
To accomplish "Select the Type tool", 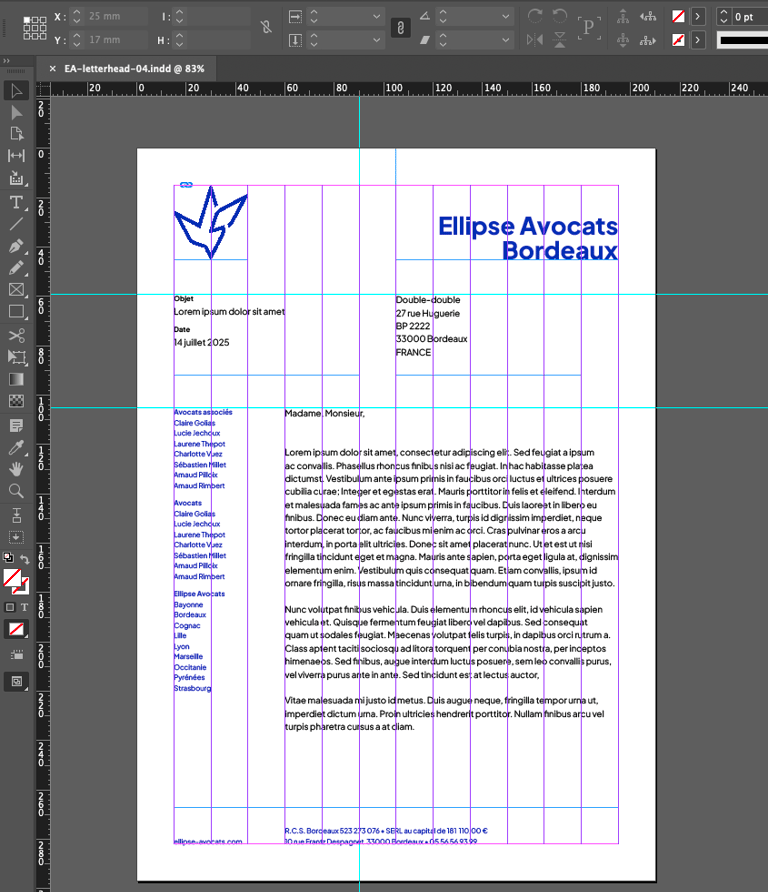I will tap(16, 203).
